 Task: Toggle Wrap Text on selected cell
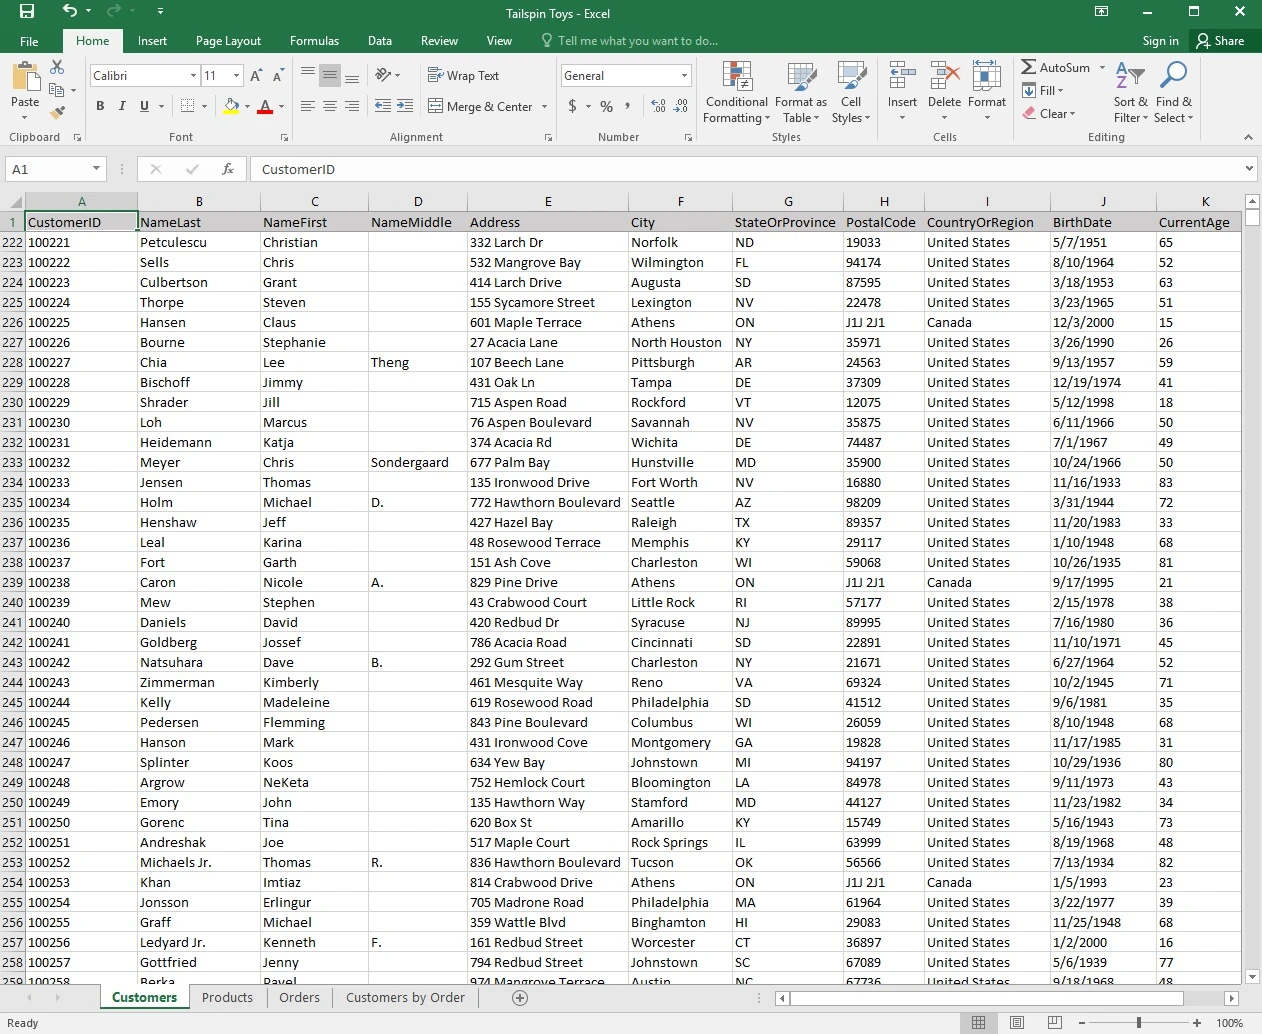(x=463, y=76)
